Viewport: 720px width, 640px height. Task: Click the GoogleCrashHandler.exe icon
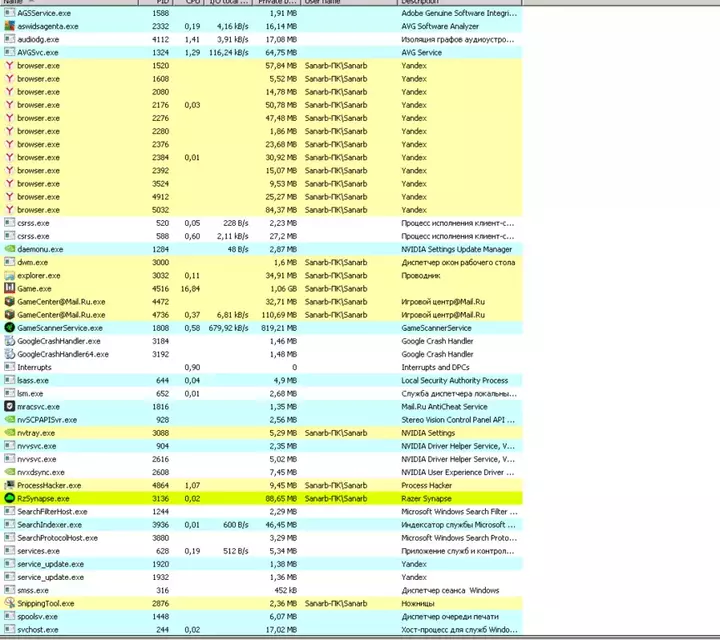(9, 341)
